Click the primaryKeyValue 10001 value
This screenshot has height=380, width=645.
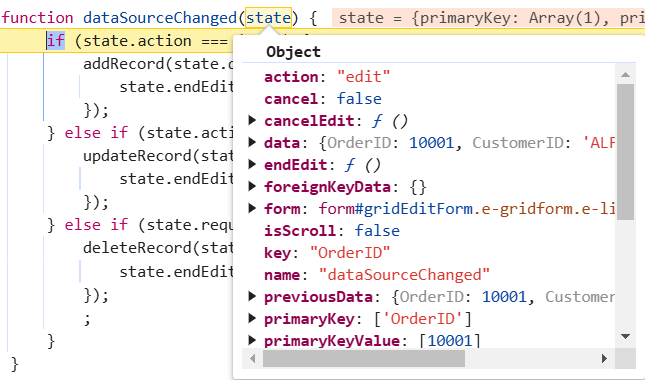[450, 341]
